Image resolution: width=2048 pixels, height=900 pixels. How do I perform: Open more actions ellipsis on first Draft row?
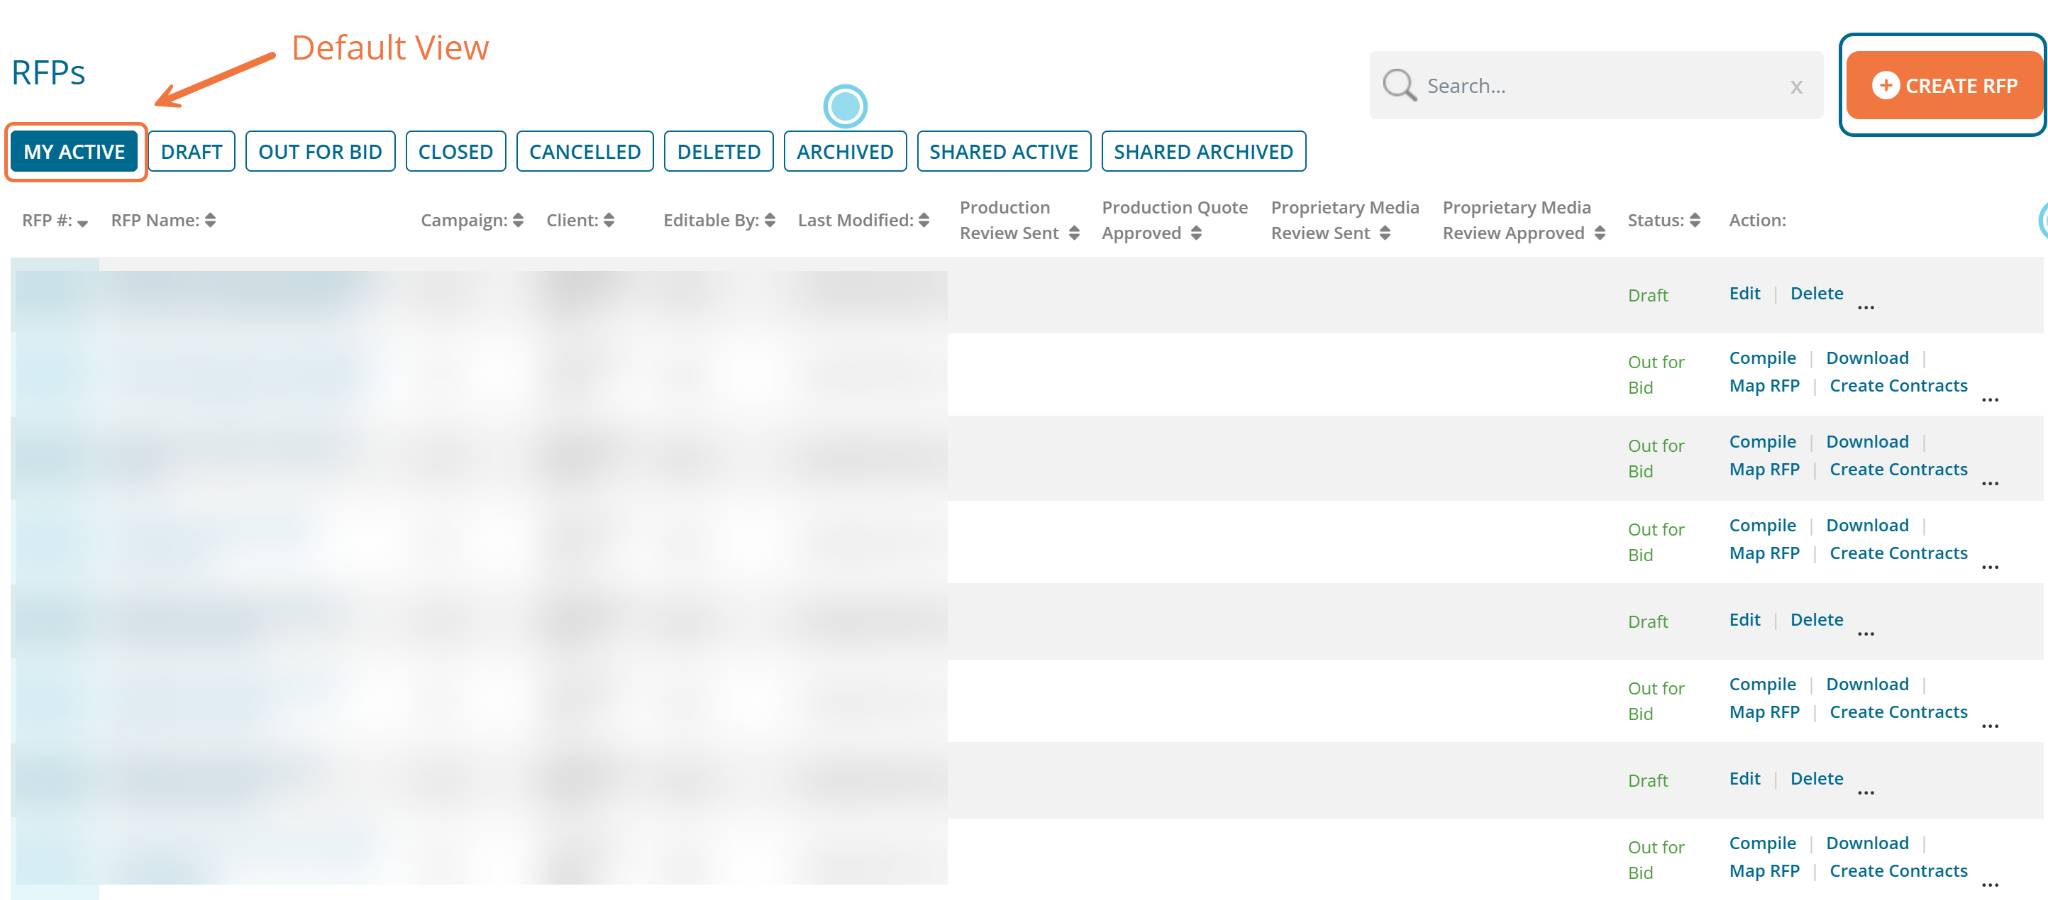[1866, 306]
